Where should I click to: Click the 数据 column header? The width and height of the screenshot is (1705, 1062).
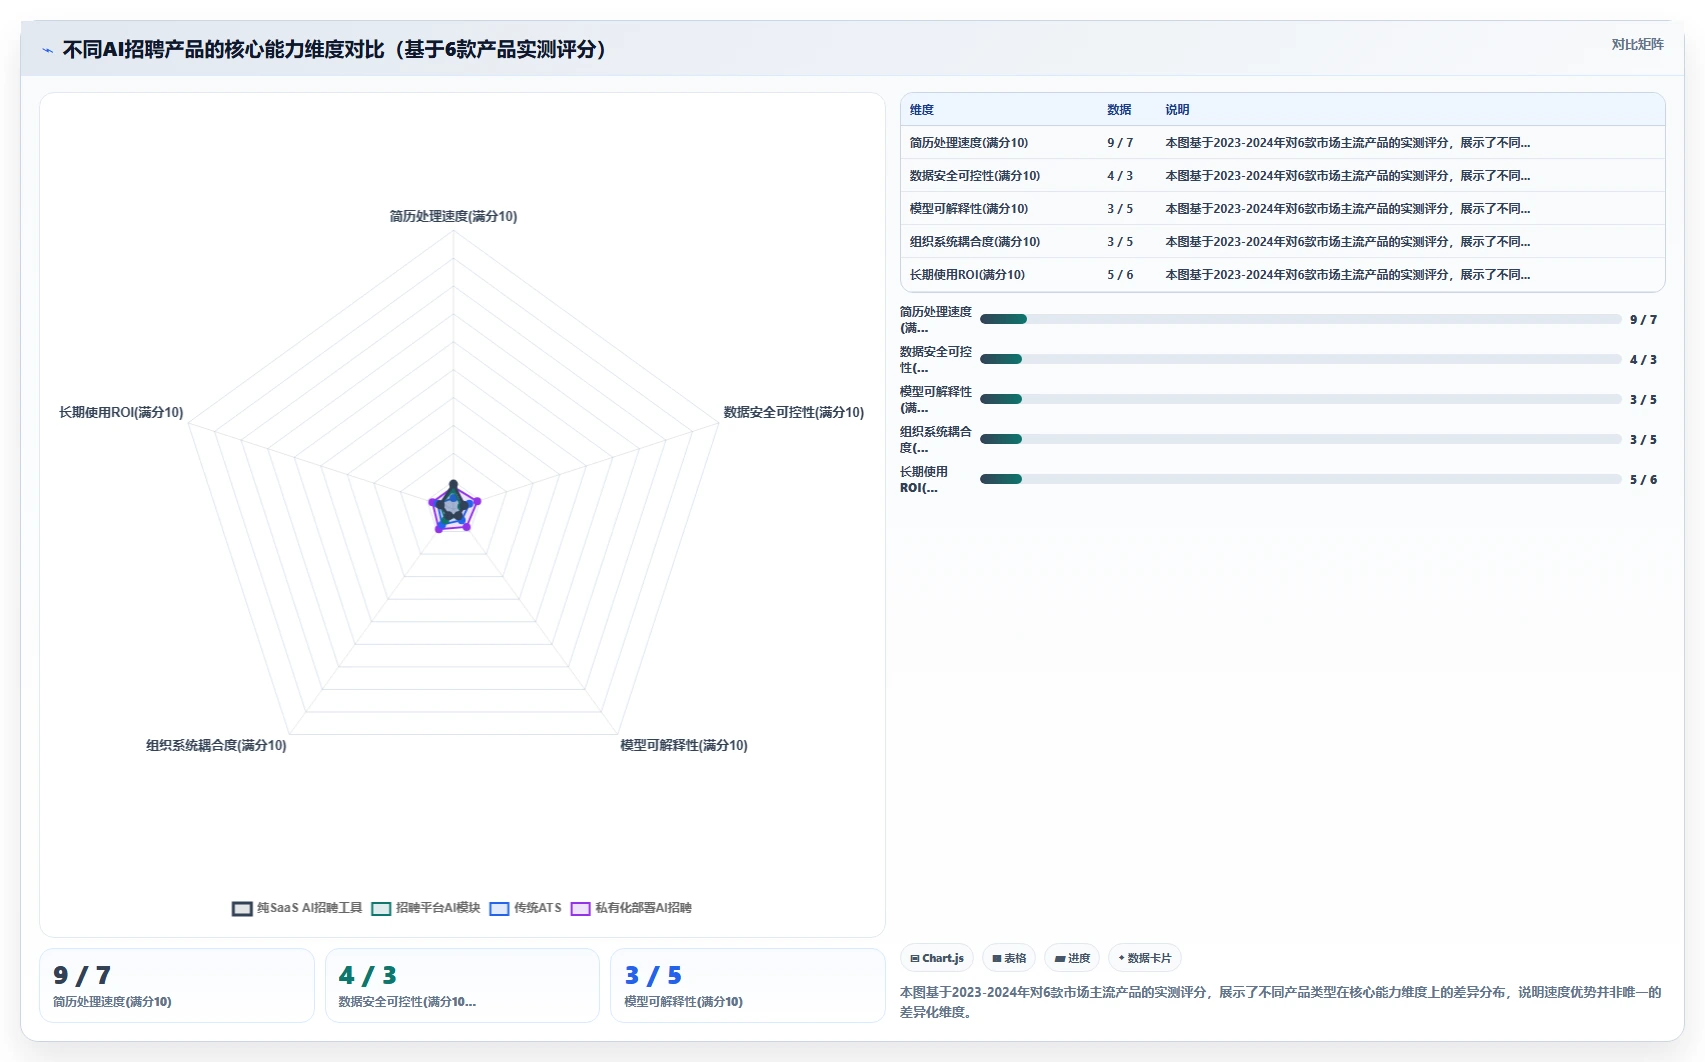click(x=1119, y=110)
